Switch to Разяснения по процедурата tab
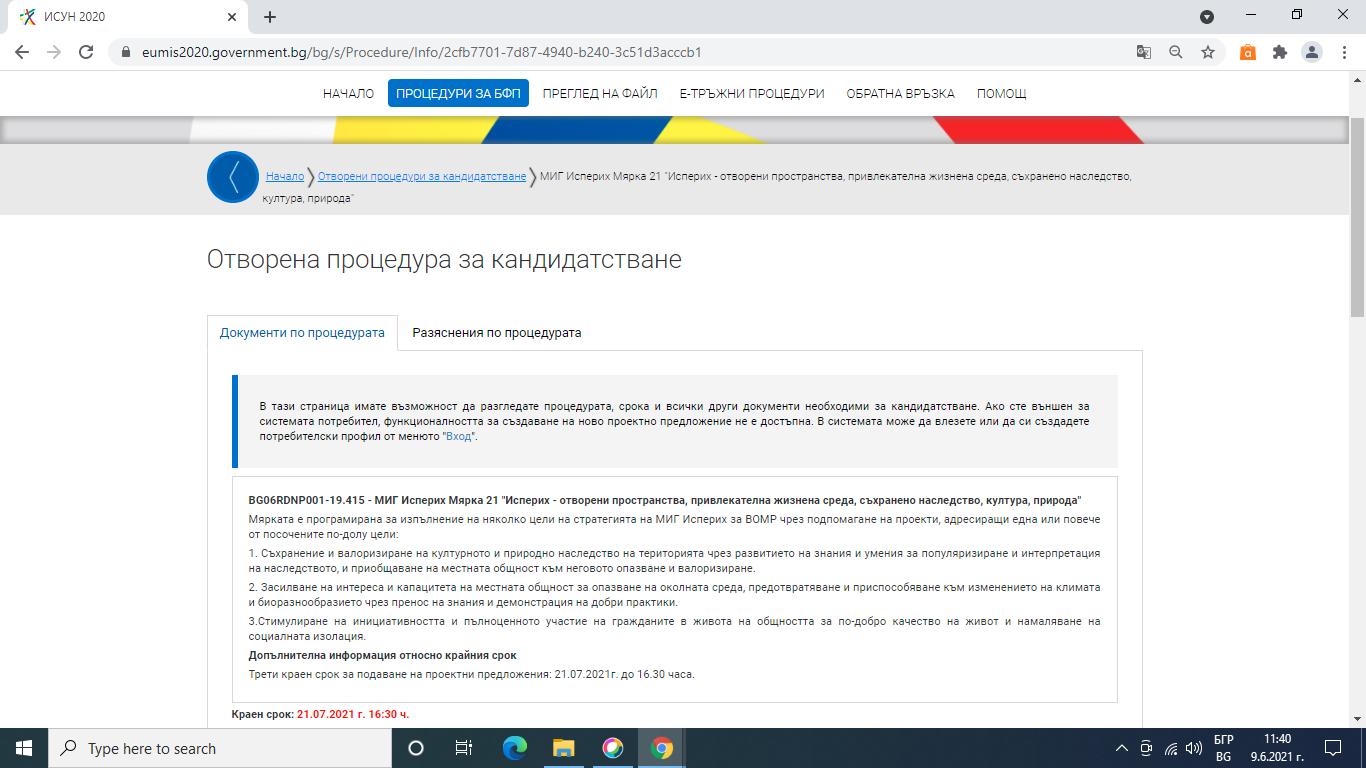 497,333
